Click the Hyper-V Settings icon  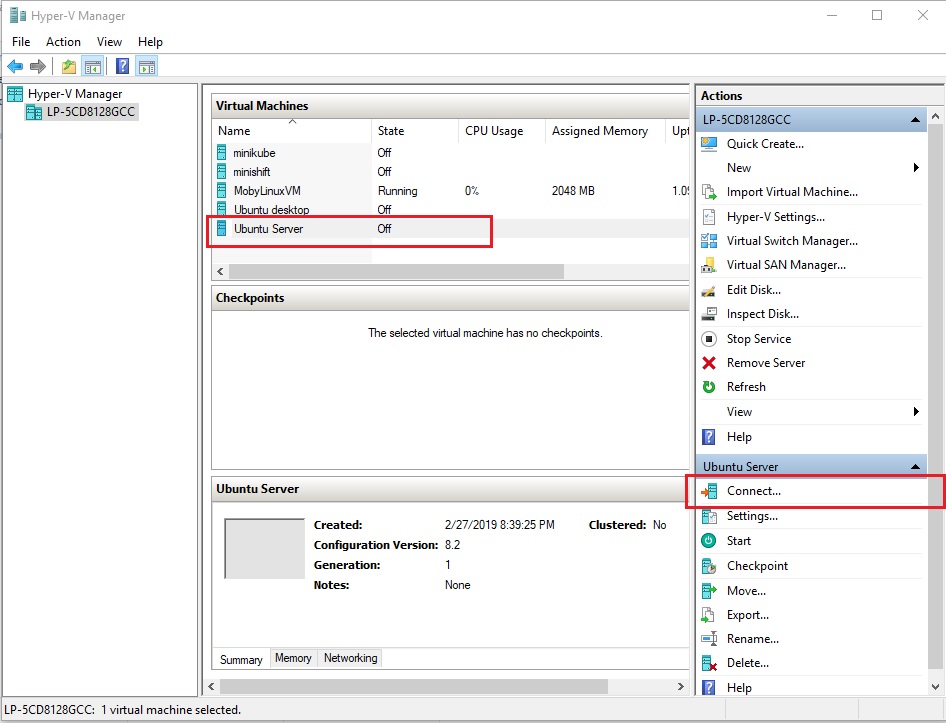pyautogui.click(x=709, y=217)
